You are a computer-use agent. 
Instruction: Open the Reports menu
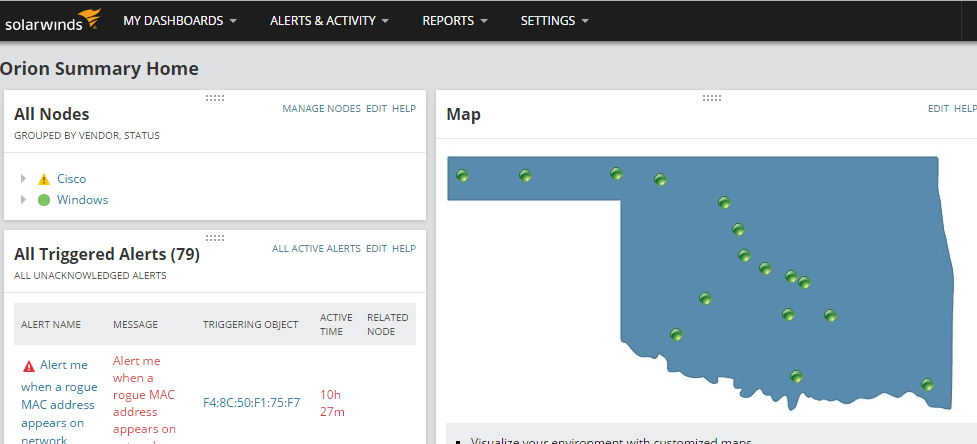(x=455, y=21)
